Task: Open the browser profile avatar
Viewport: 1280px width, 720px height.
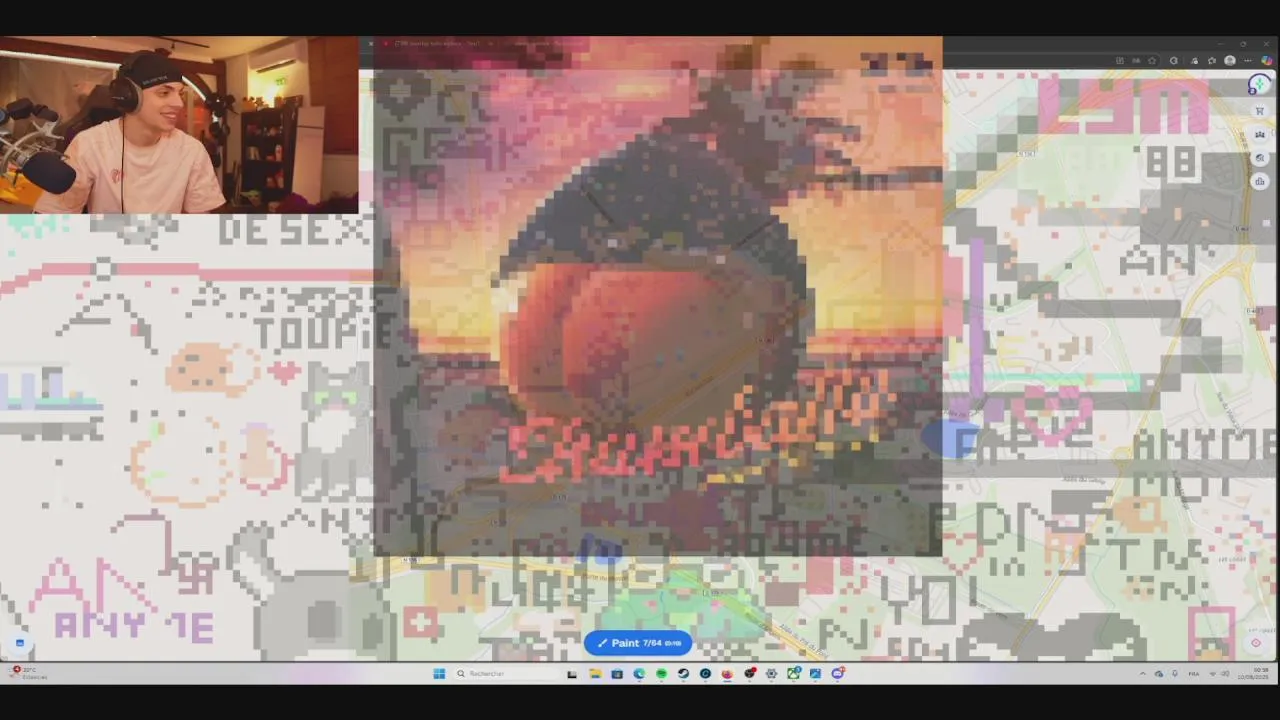Action: click(1230, 60)
